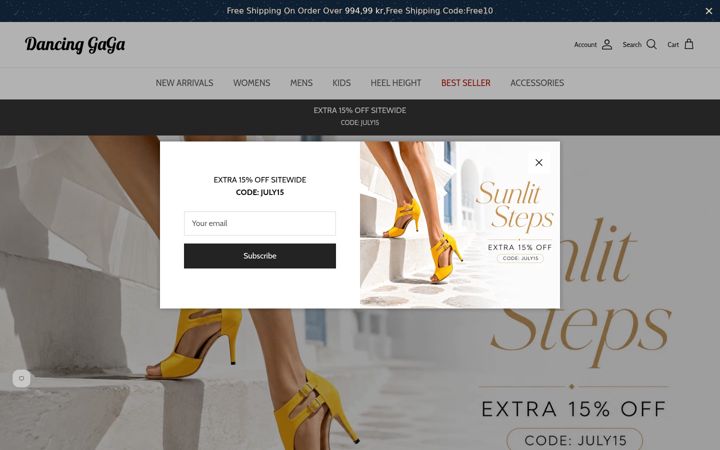The image size is (720, 450).
Task: Open the BEST SELLER menu
Action: coord(466,83)
